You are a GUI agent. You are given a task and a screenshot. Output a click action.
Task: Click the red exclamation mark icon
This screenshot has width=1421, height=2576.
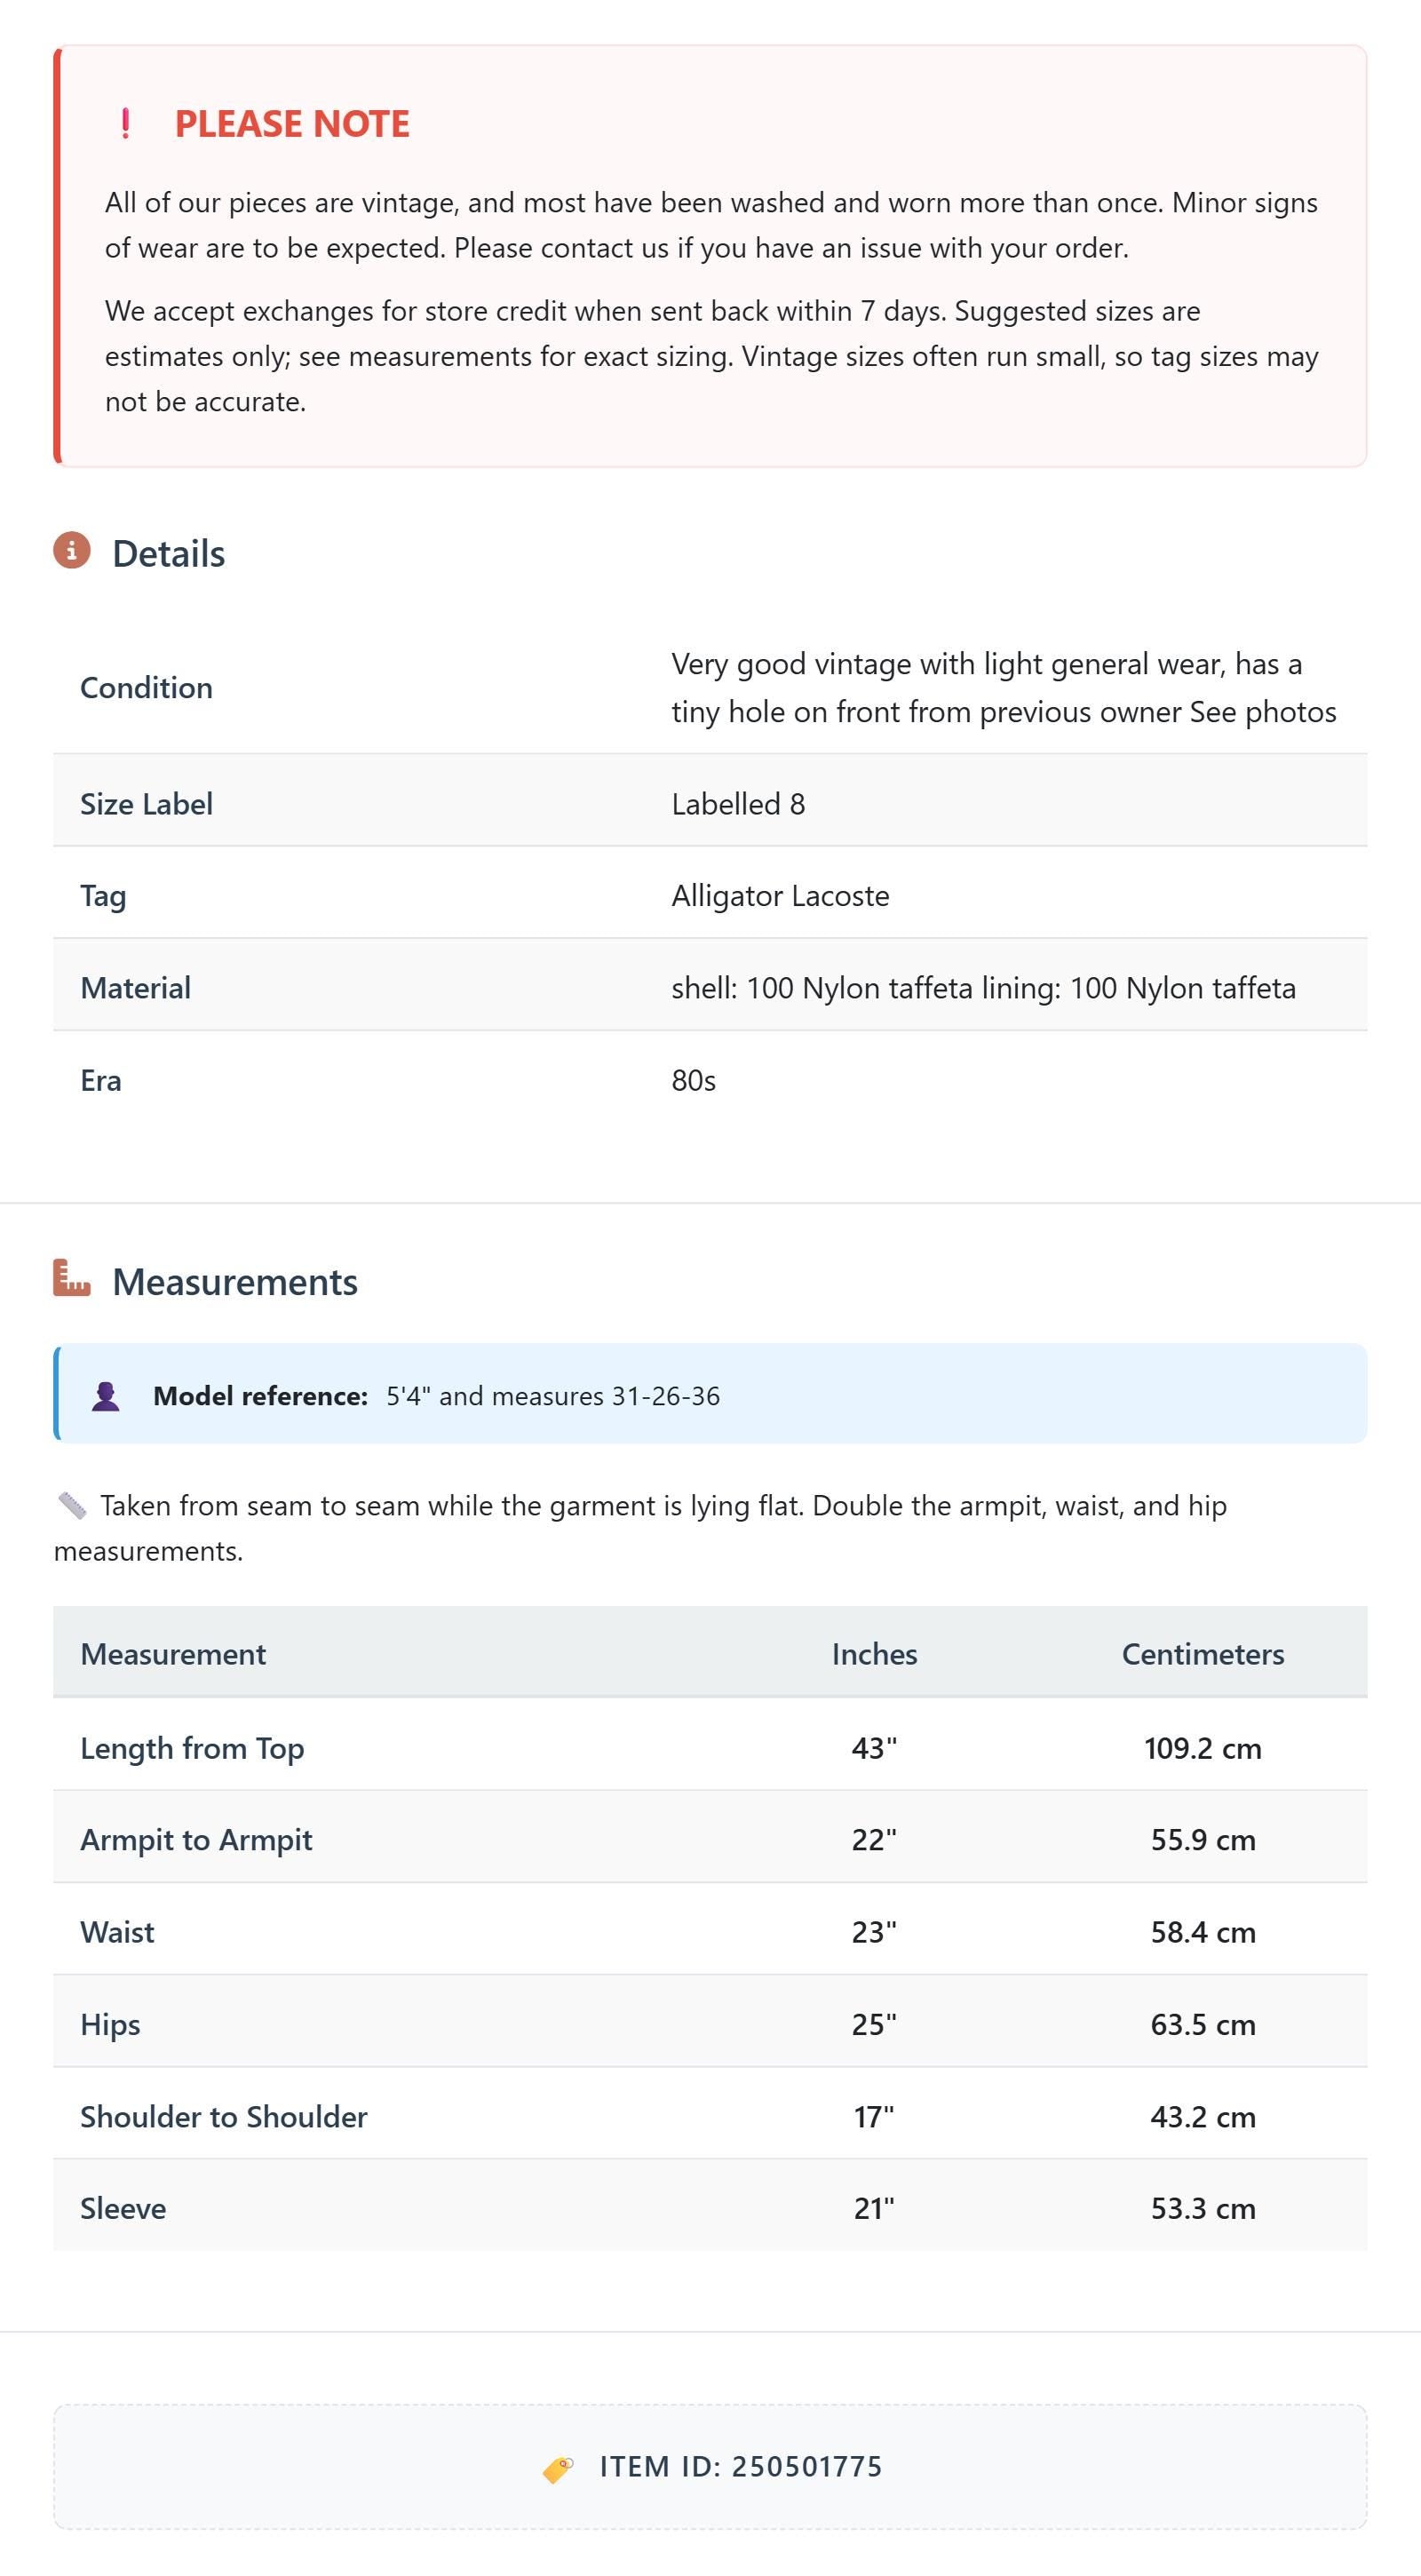125,124
